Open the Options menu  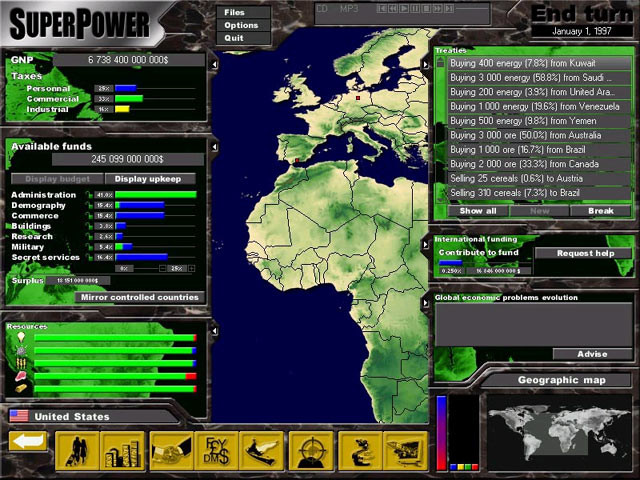pyautogui.click(x=240, y=25)
